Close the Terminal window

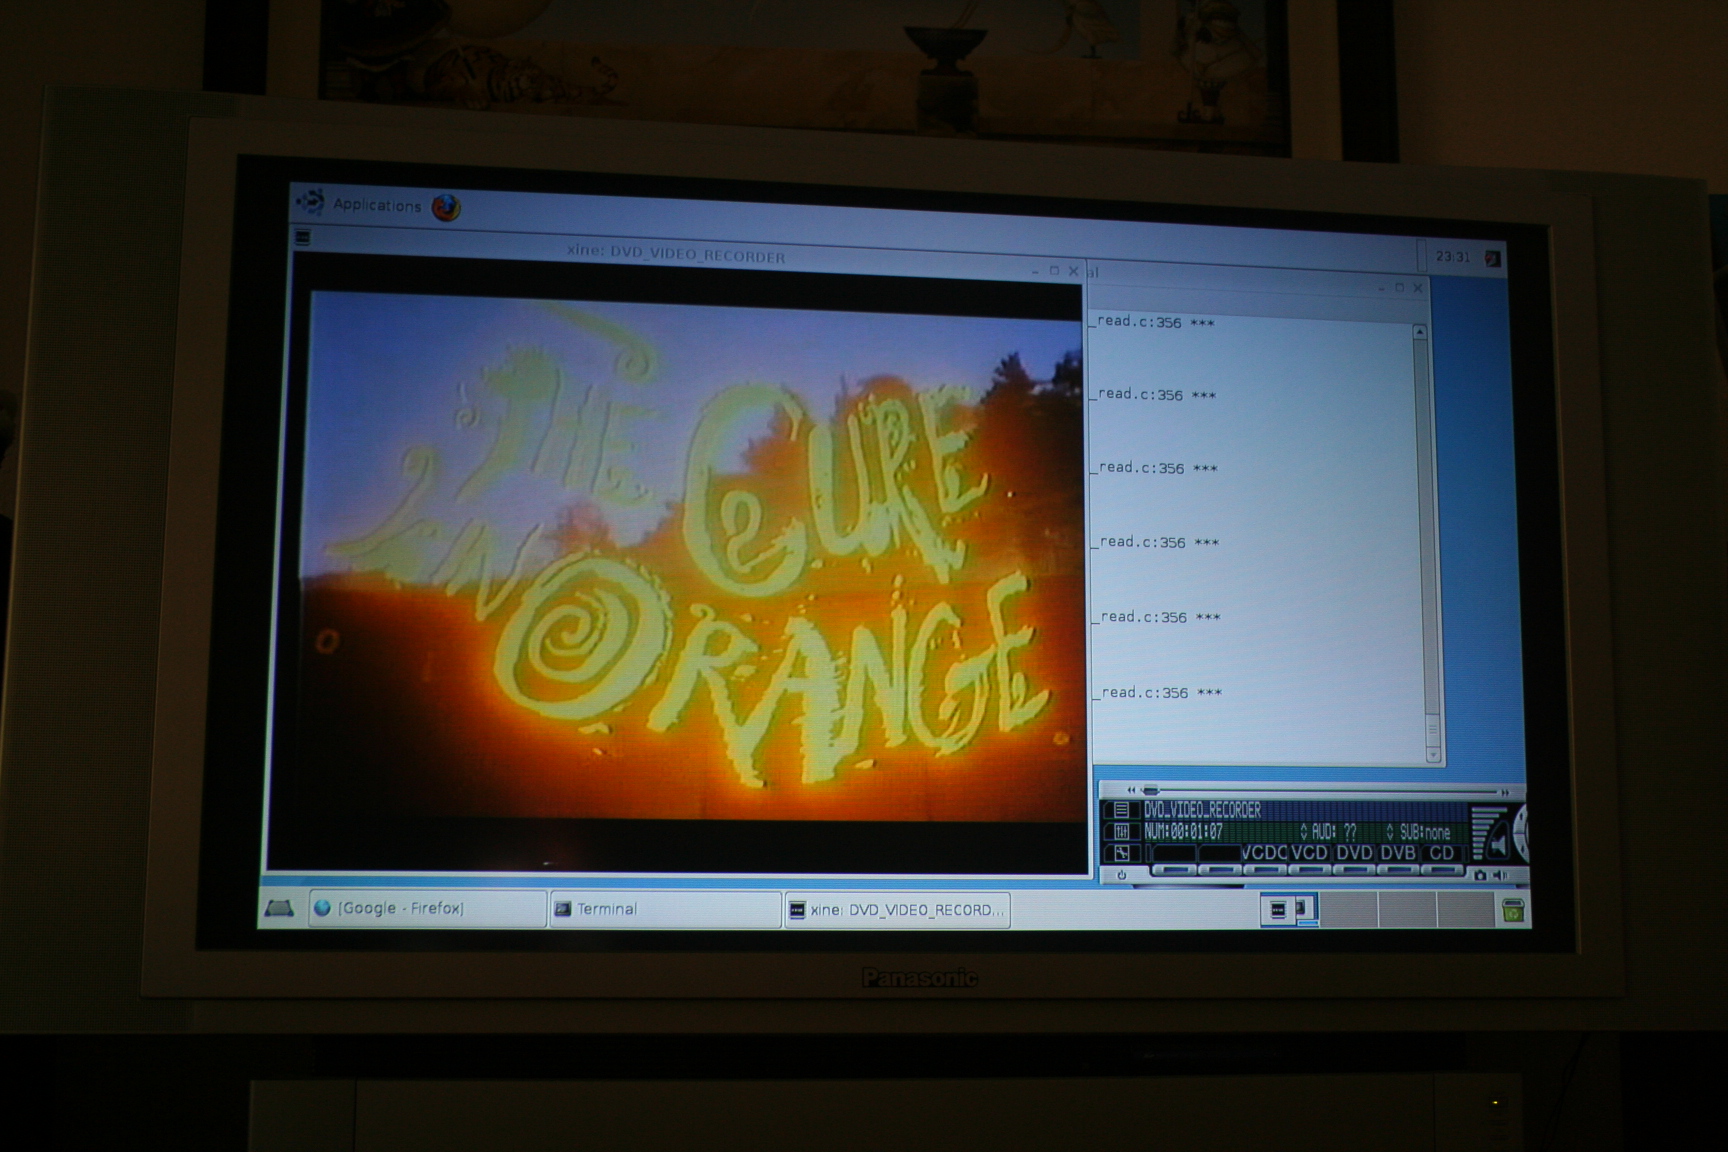(x=1417, y=288)
